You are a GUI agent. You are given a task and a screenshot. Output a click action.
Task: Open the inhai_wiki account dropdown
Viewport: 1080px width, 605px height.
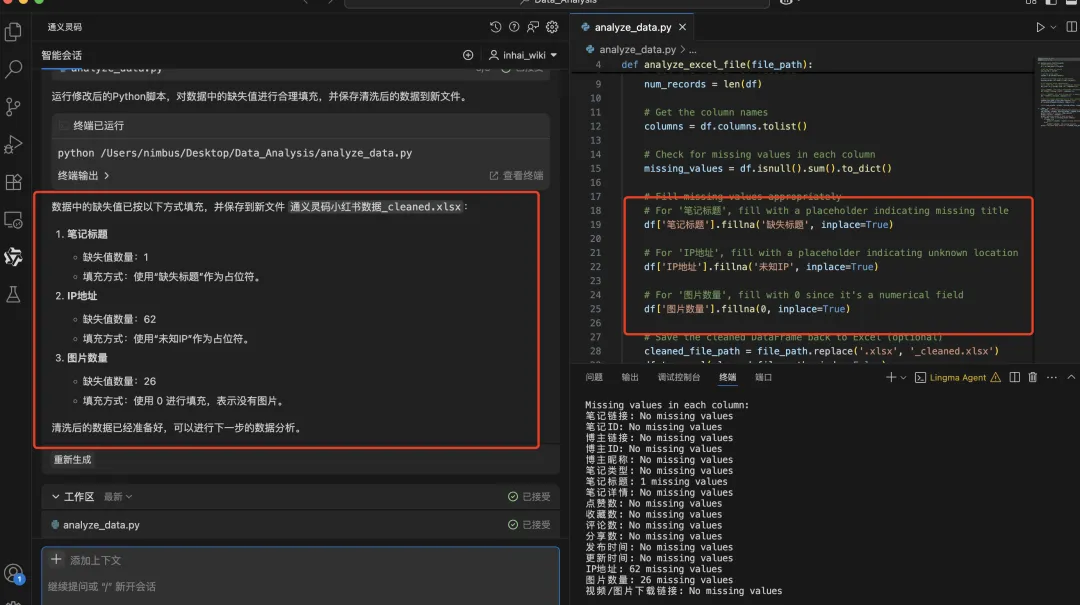pos(523,55)
